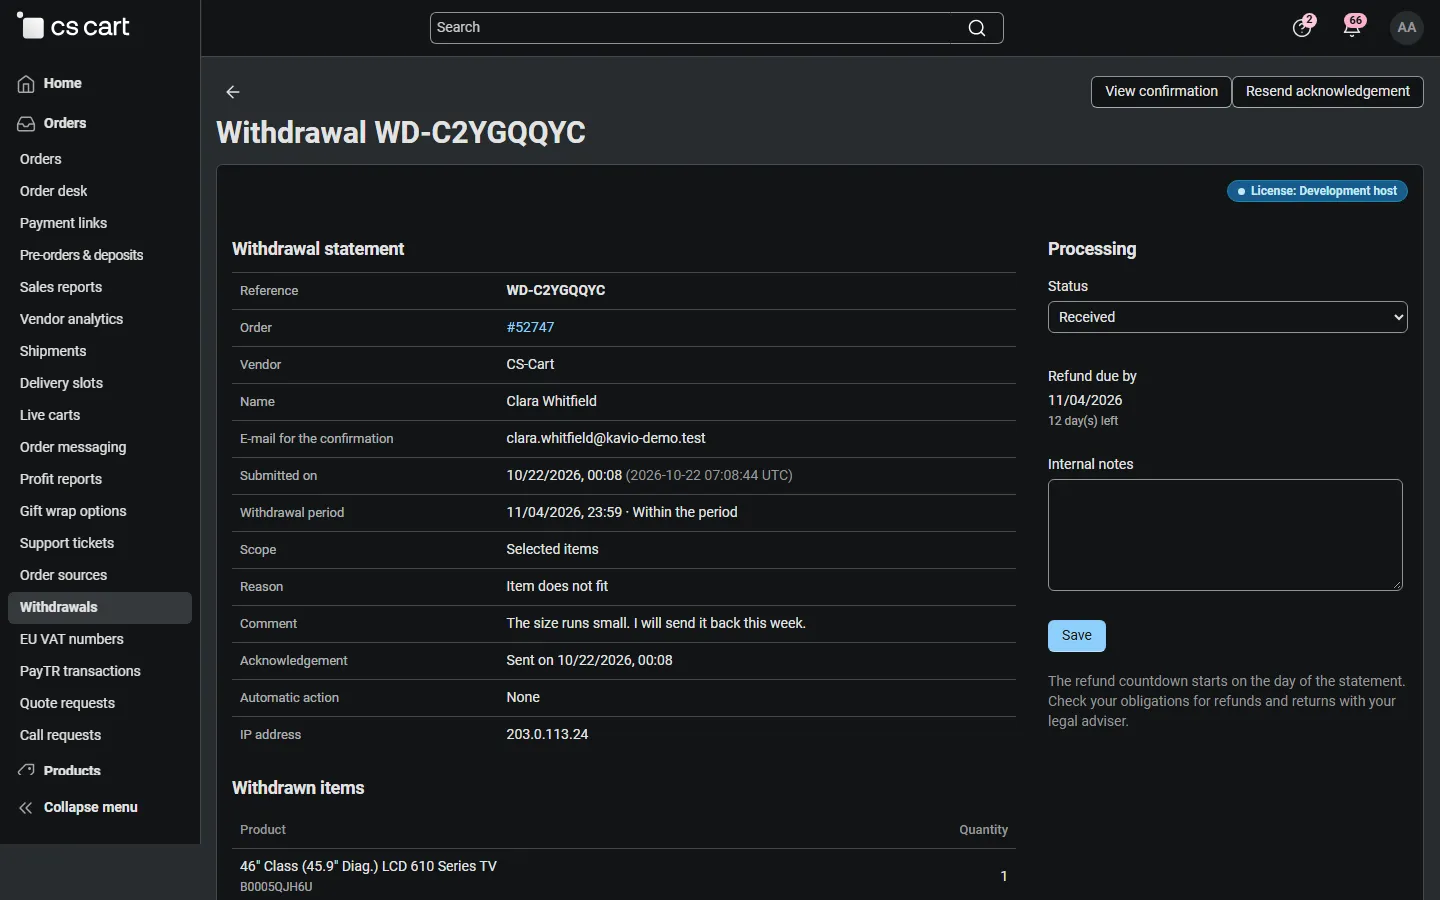Click the search magnifier icon
1440x900 pixels.
977,28
